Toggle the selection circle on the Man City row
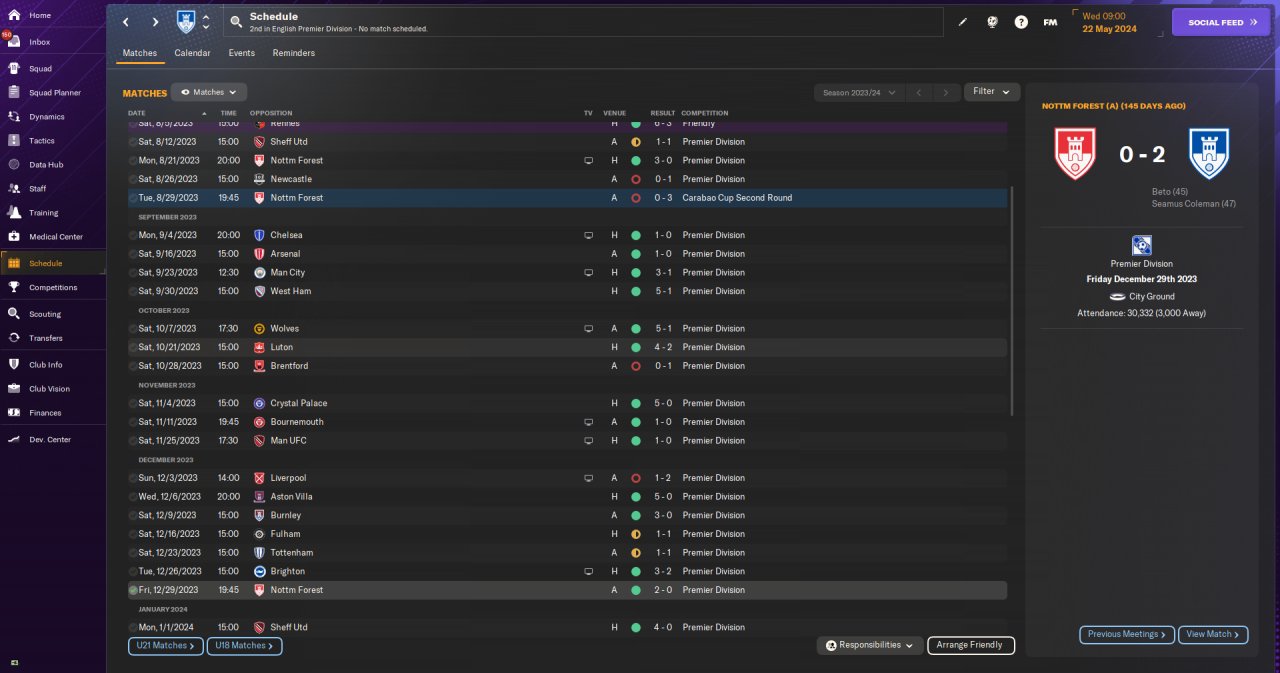The width and height of the screenshot is (1280, 673). point(133,272)
